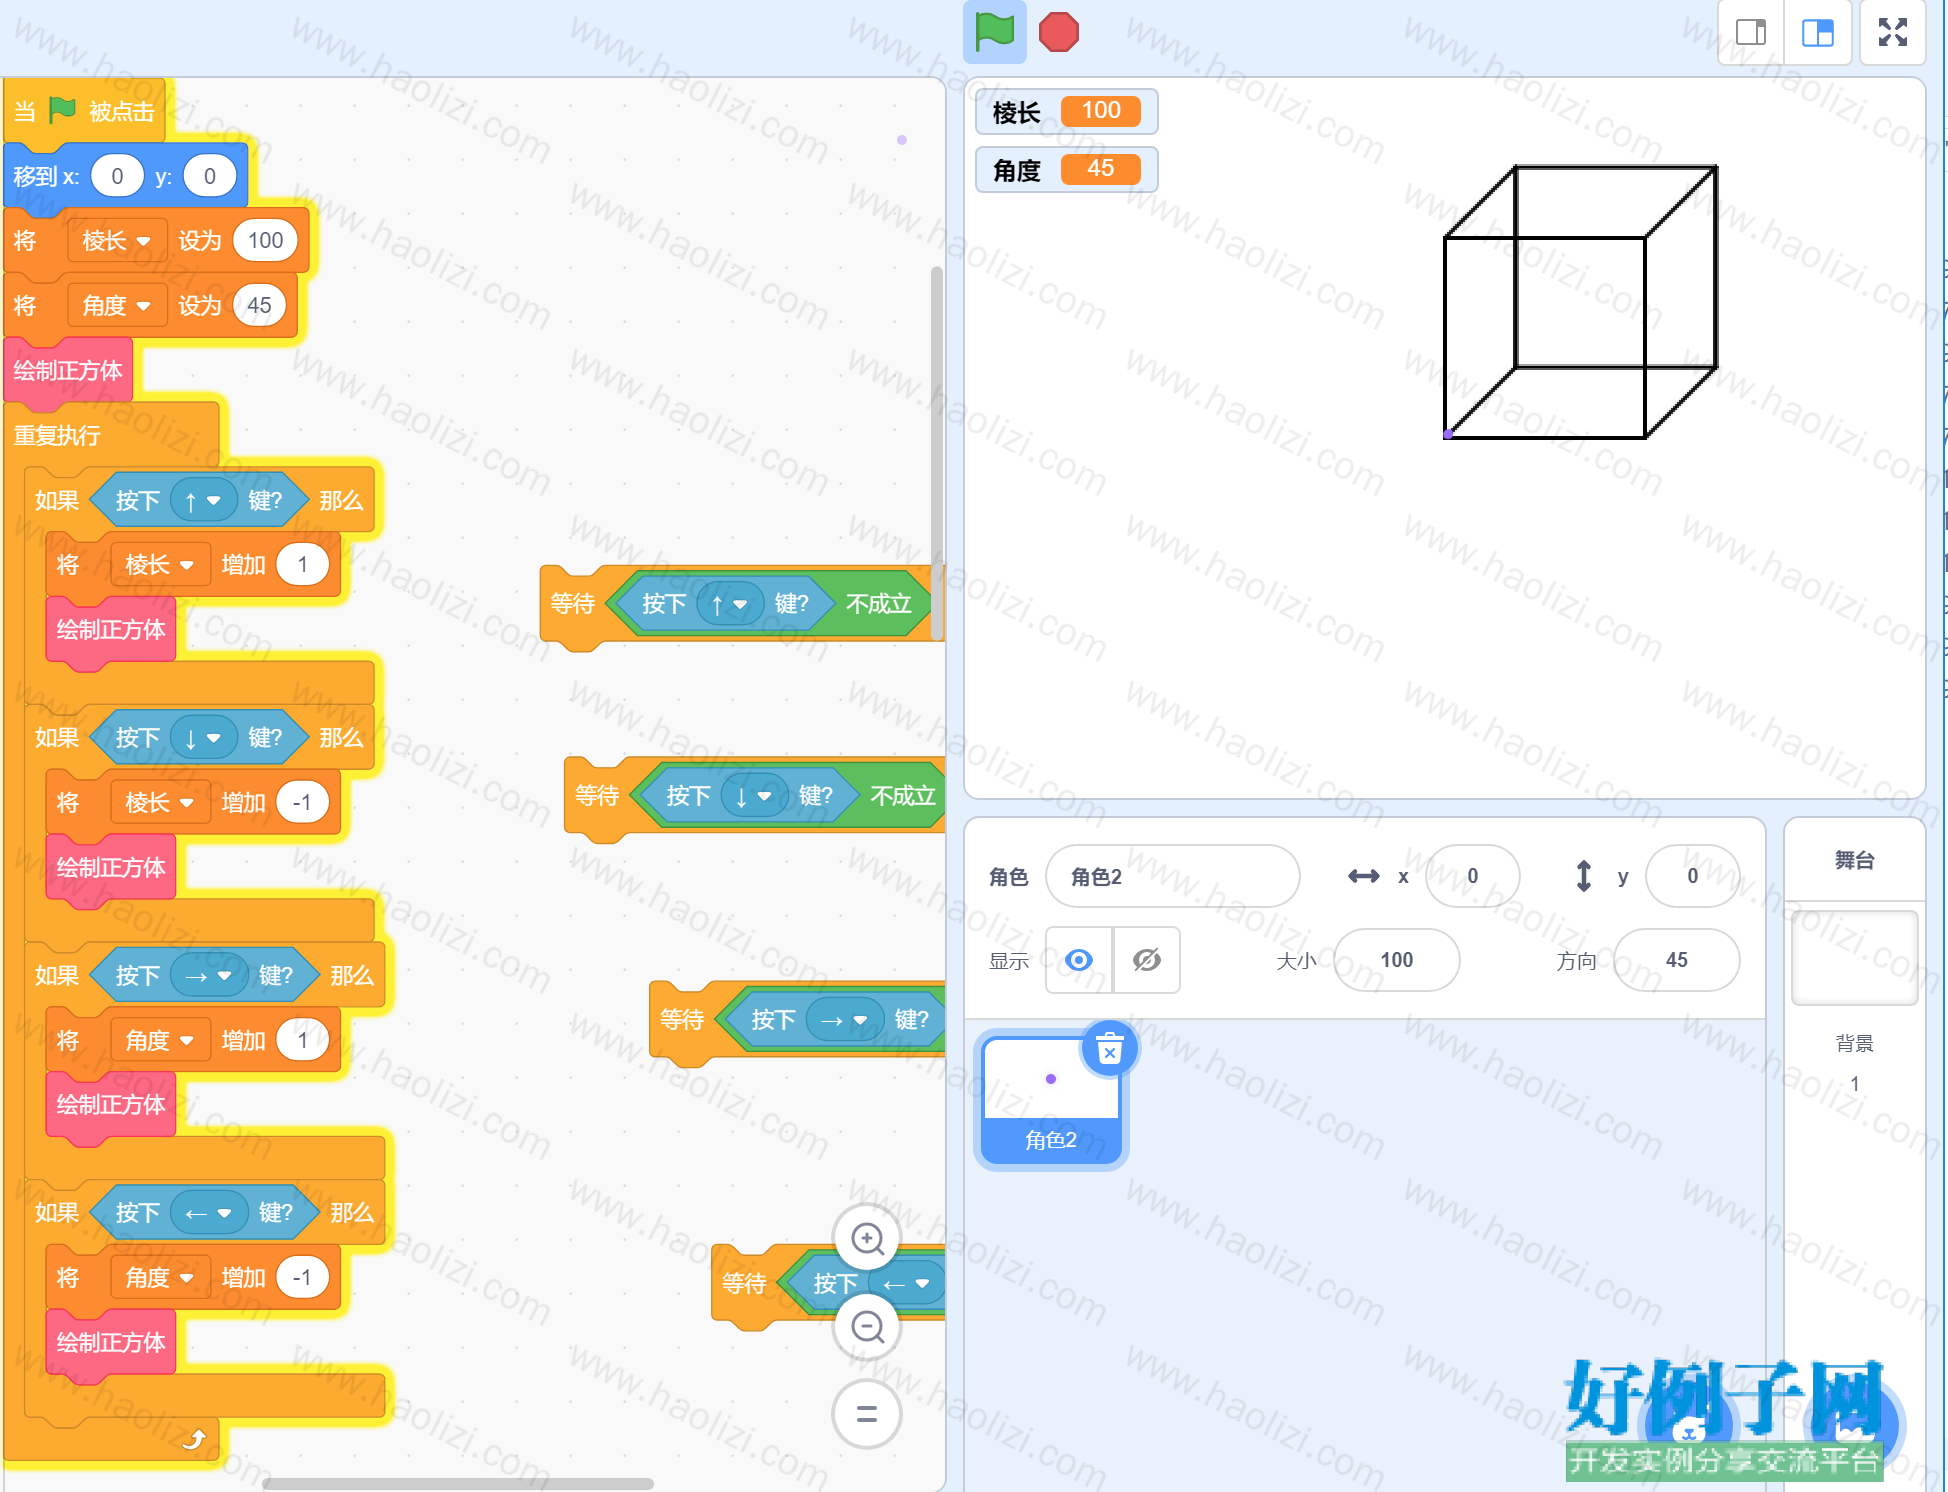This screenshot has height=1492, width=1948.
Task: Open the right arrow key dropdown in 如果 block
Action: point(209,976)
